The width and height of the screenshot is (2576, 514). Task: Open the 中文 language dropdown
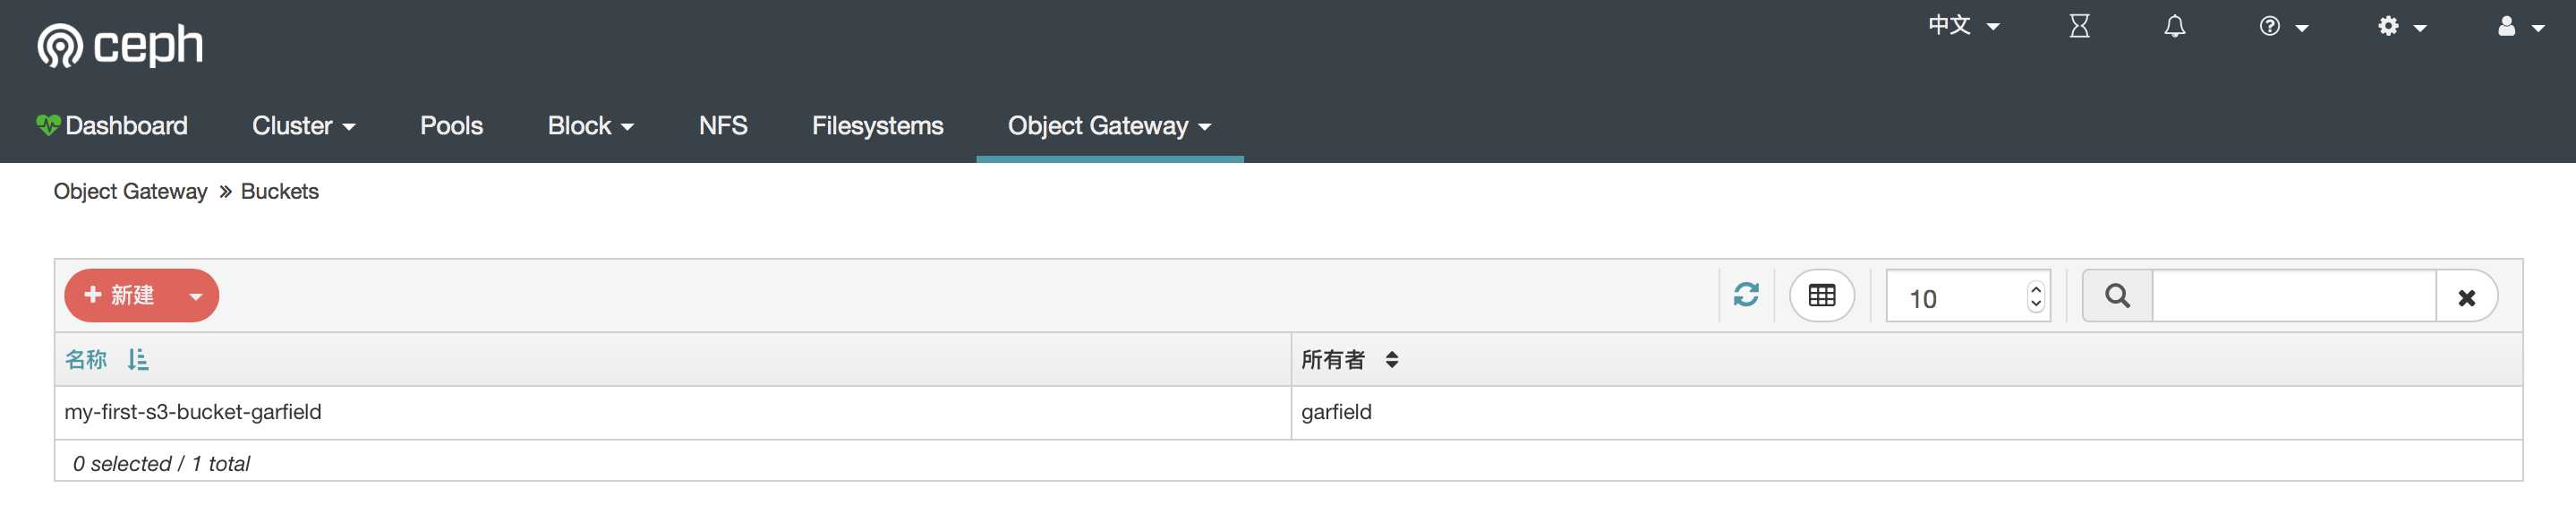1964,25
